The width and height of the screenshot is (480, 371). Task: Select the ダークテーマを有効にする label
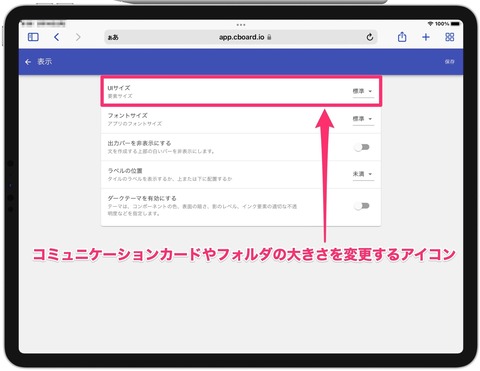pyautogui.click(x=142, y=198)
